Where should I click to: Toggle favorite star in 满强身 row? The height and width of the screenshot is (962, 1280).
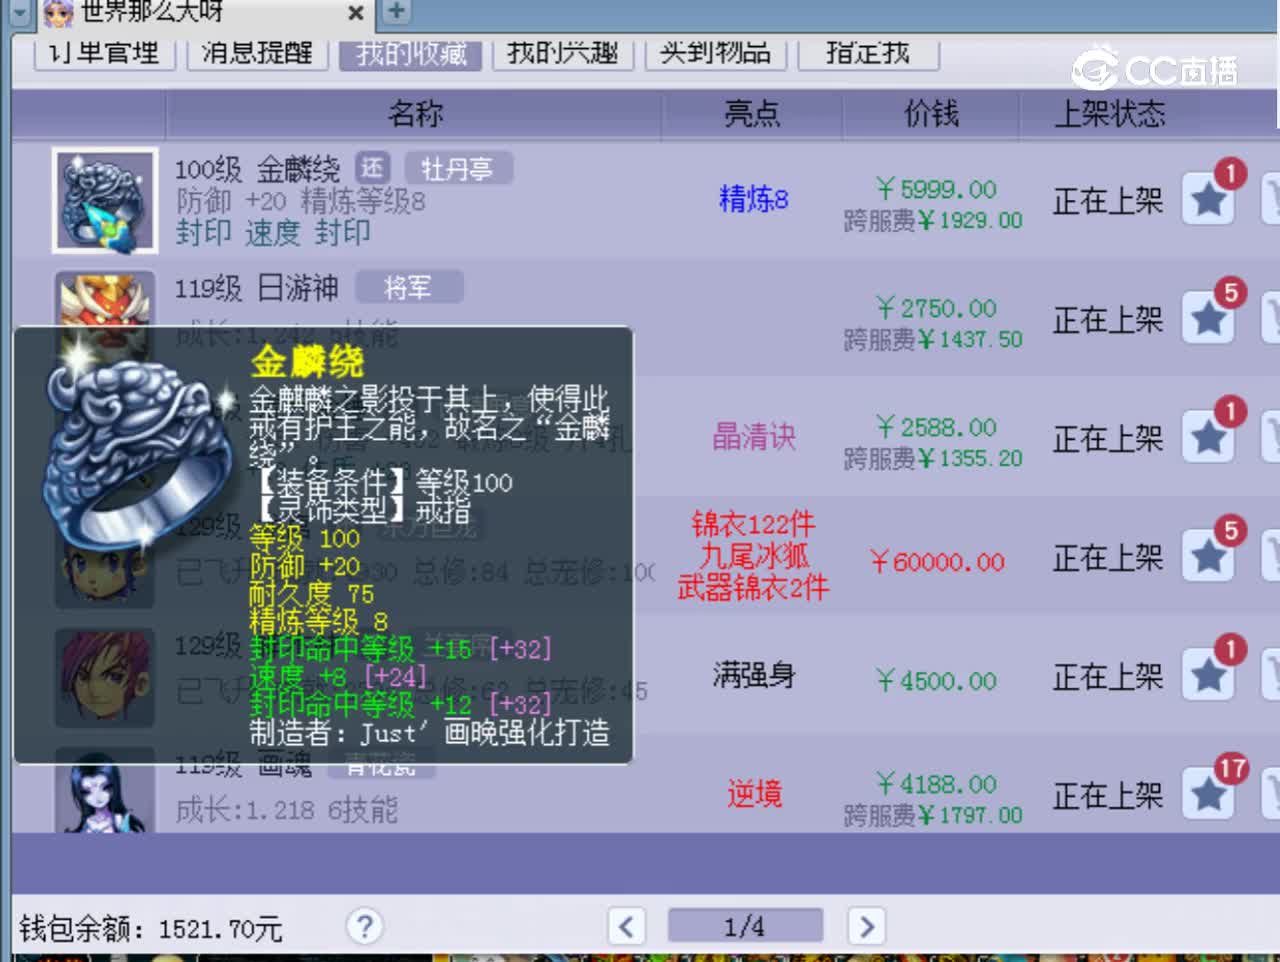(1208, 675)
